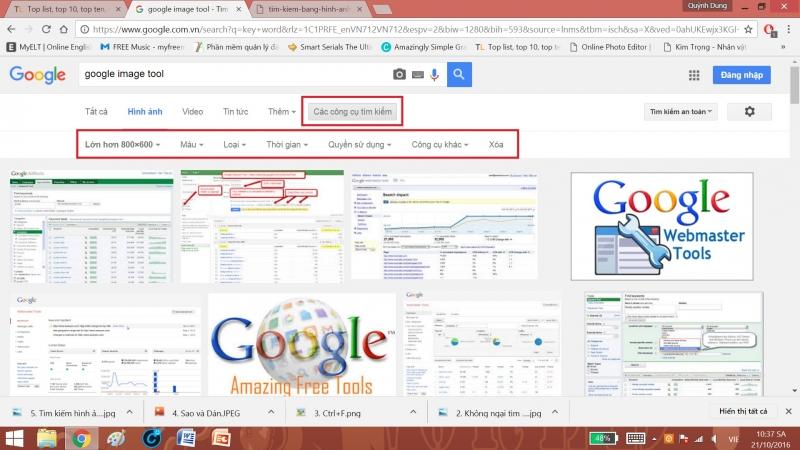Open options for 2. Không ngại tìm download
800x450 pixels.
(555, 412)
